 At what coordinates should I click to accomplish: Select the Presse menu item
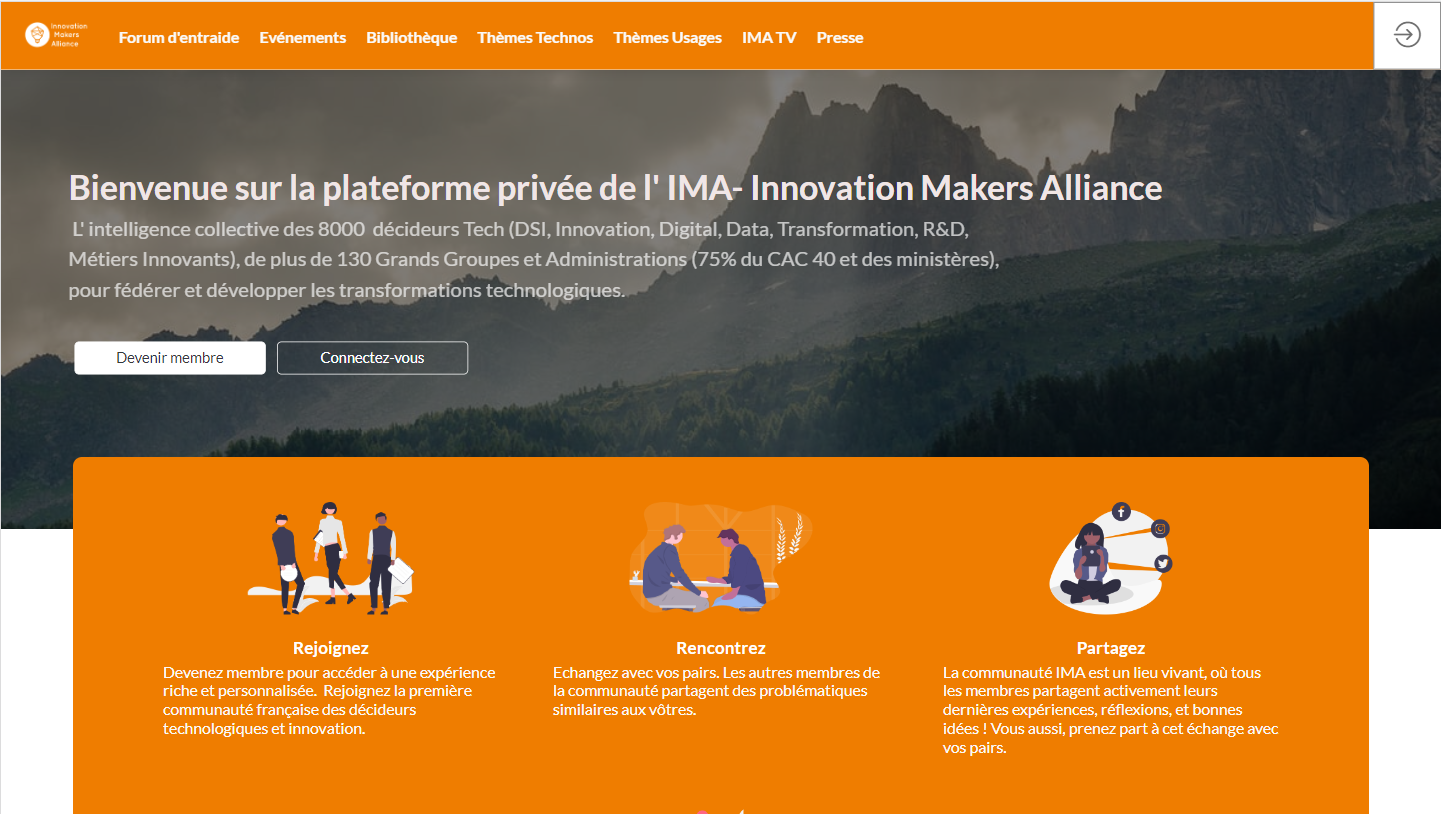click(x=840, y=38)
